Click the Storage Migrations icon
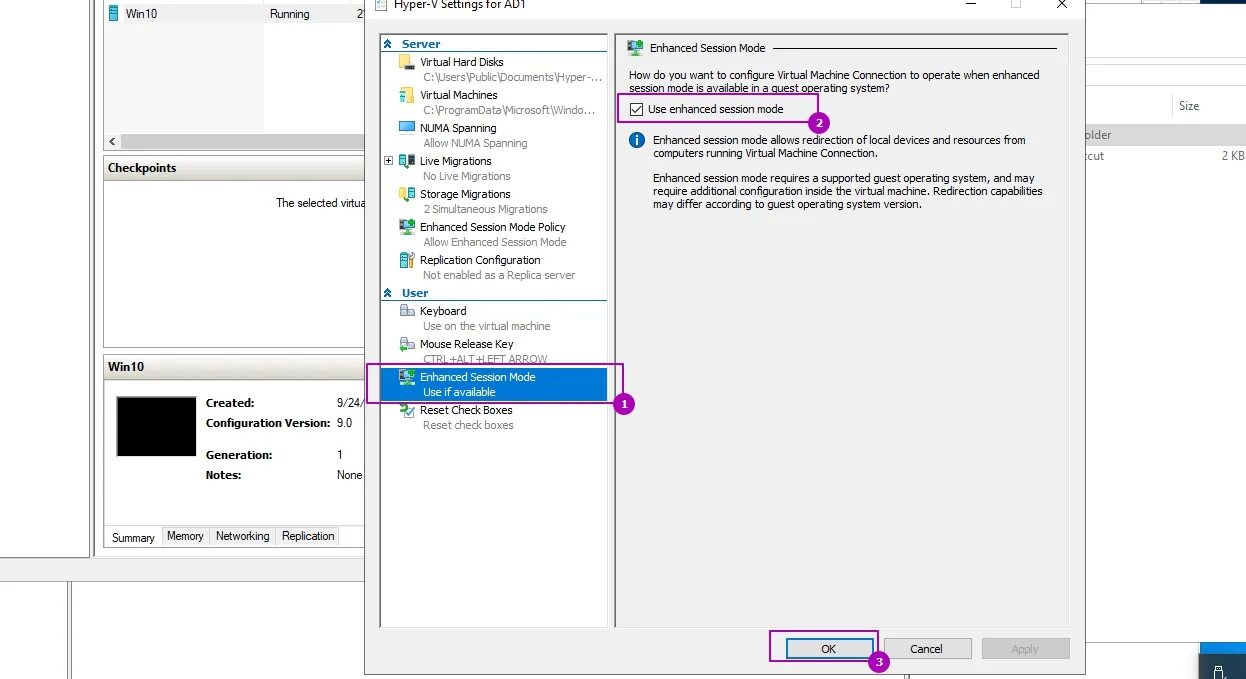 406,194
